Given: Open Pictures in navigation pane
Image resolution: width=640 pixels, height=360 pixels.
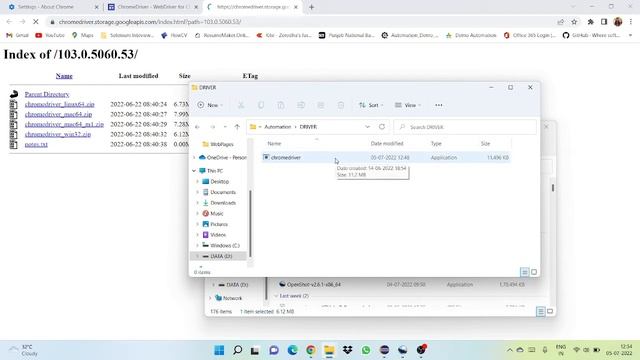Looking at the screenshot, I should pyautogui.click(x=215, y=224).
